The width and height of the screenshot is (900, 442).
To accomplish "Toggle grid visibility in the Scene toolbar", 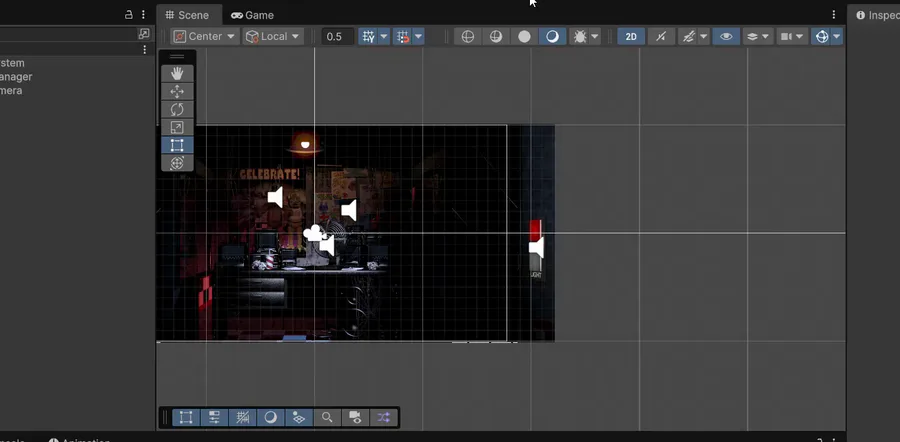I will coord(368,36).
